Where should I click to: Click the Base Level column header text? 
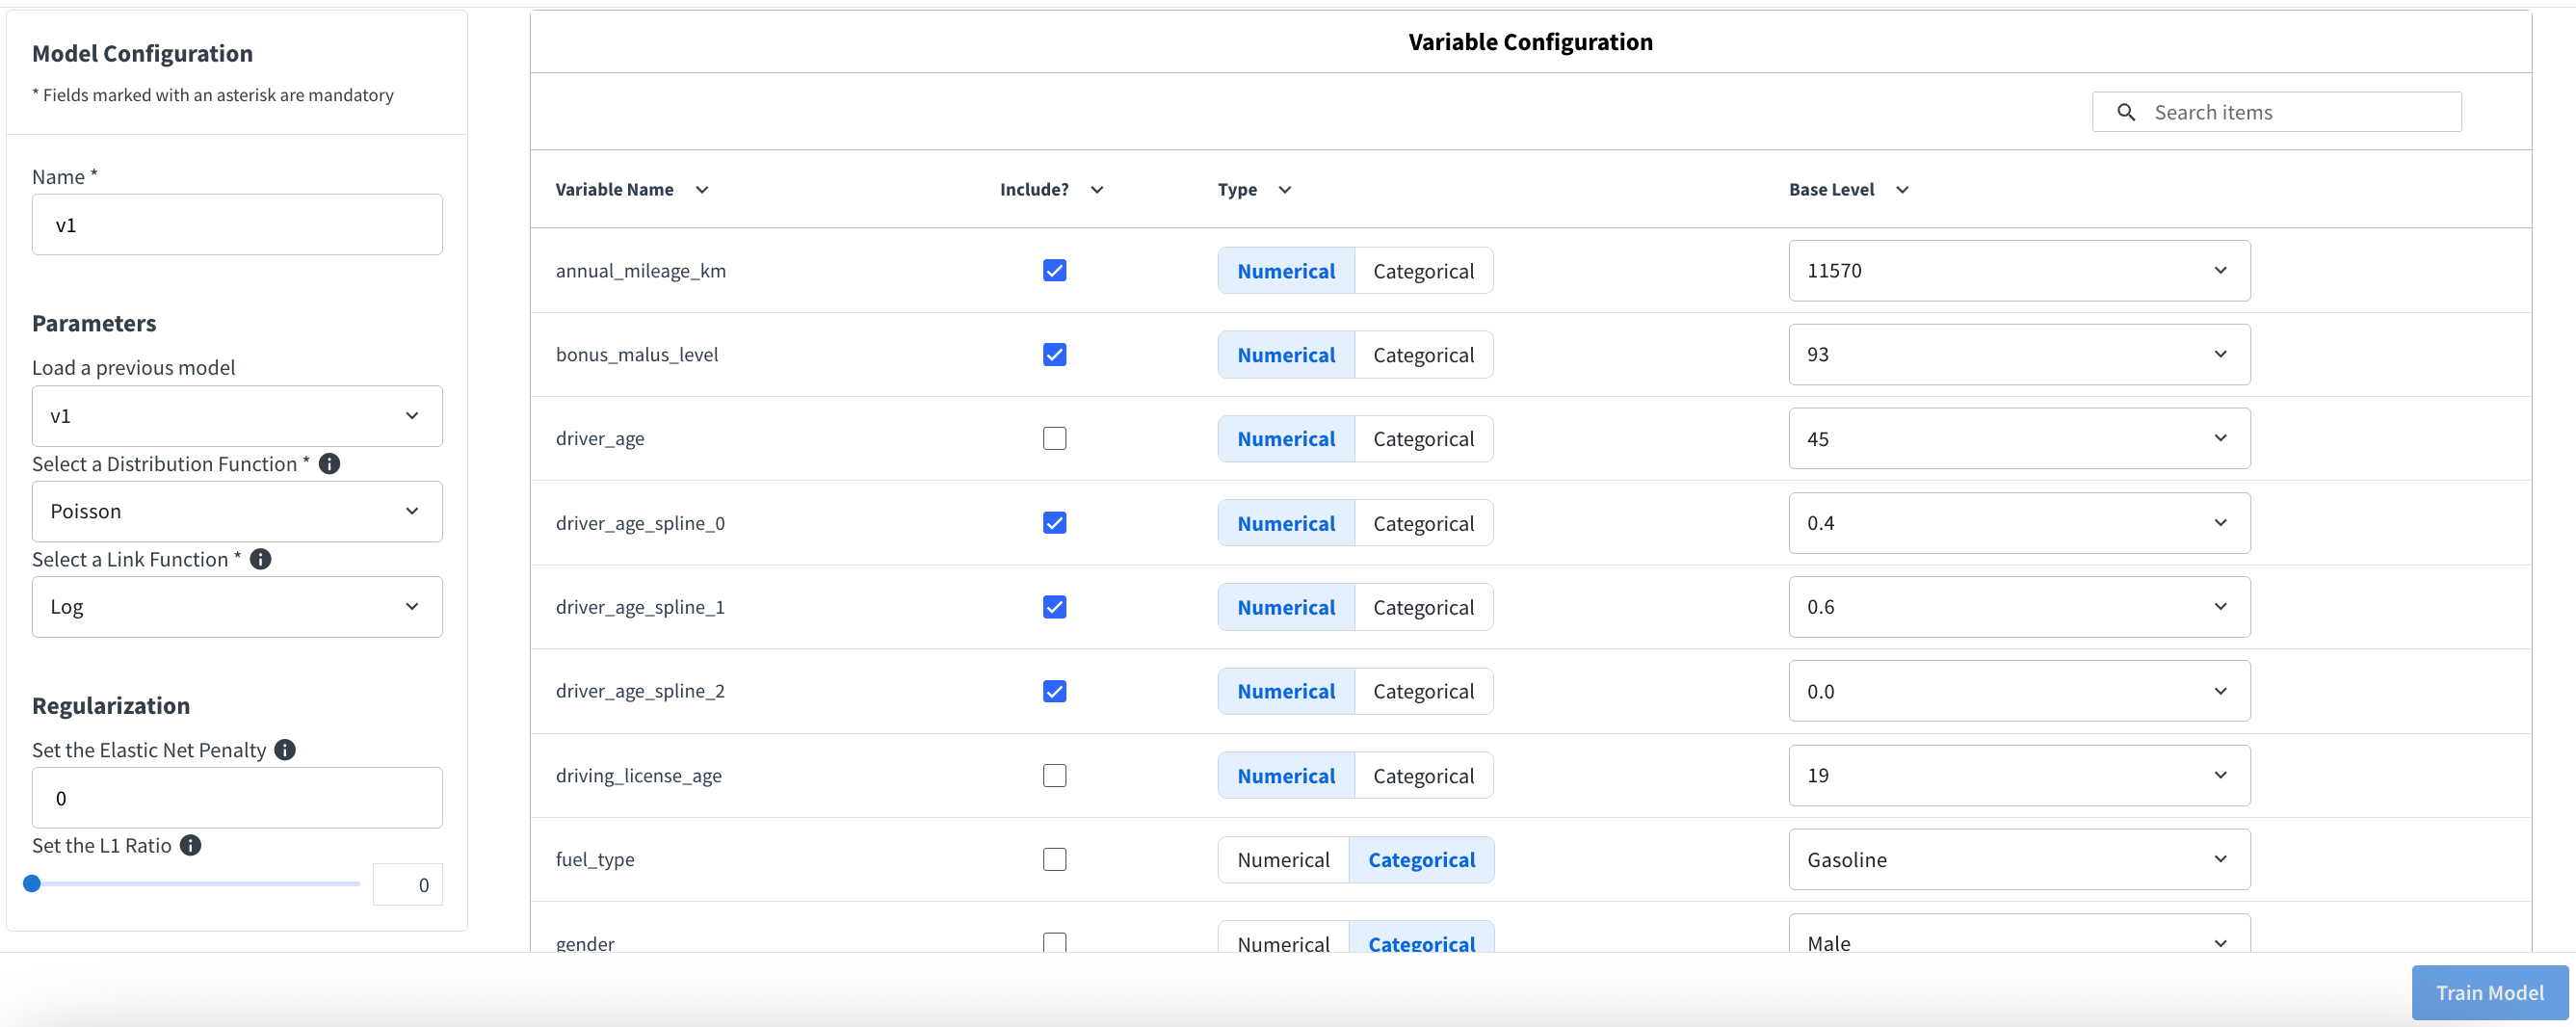click(1831, 189)
